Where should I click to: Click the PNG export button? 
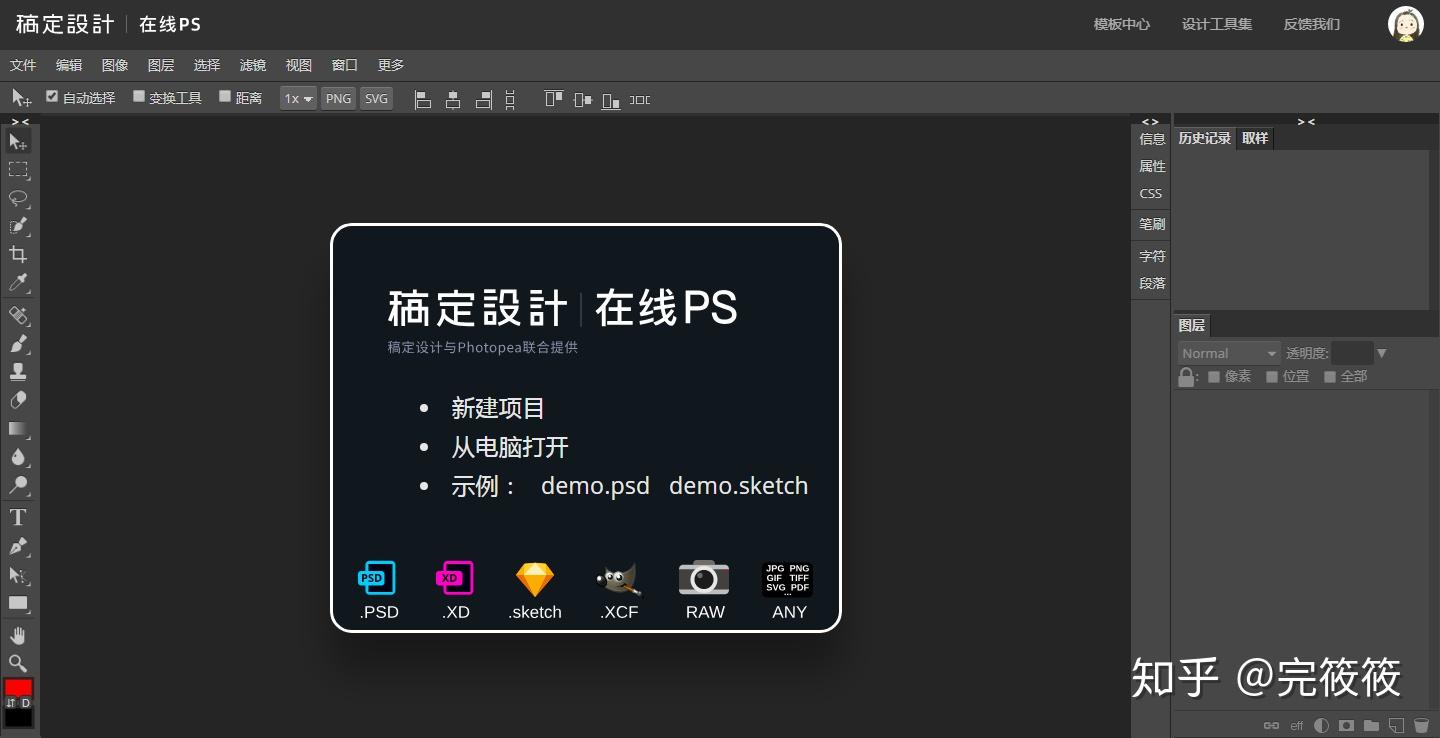point(338,98)
